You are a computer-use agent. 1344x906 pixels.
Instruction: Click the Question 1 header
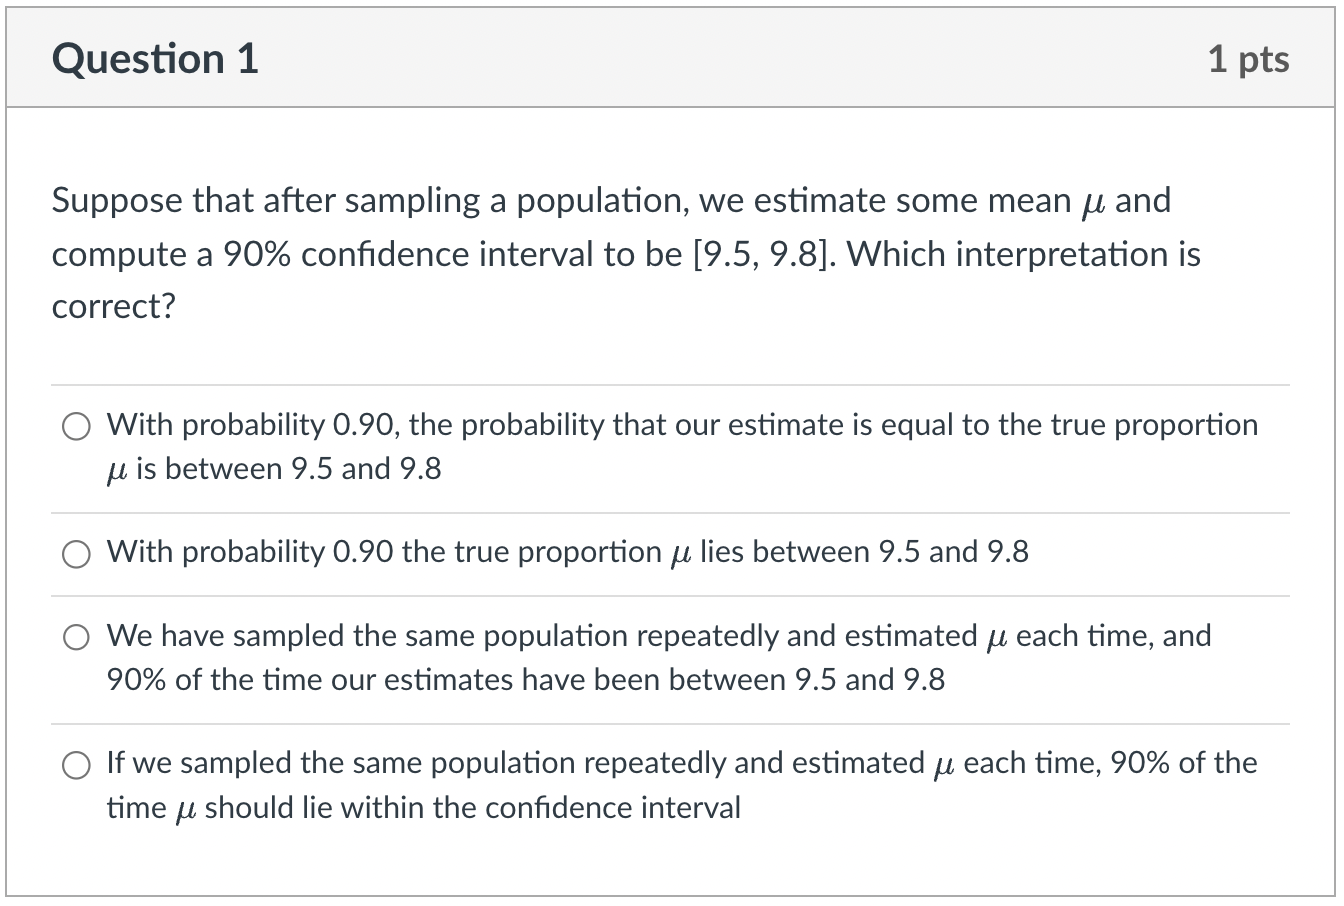(x=154, y=58)
